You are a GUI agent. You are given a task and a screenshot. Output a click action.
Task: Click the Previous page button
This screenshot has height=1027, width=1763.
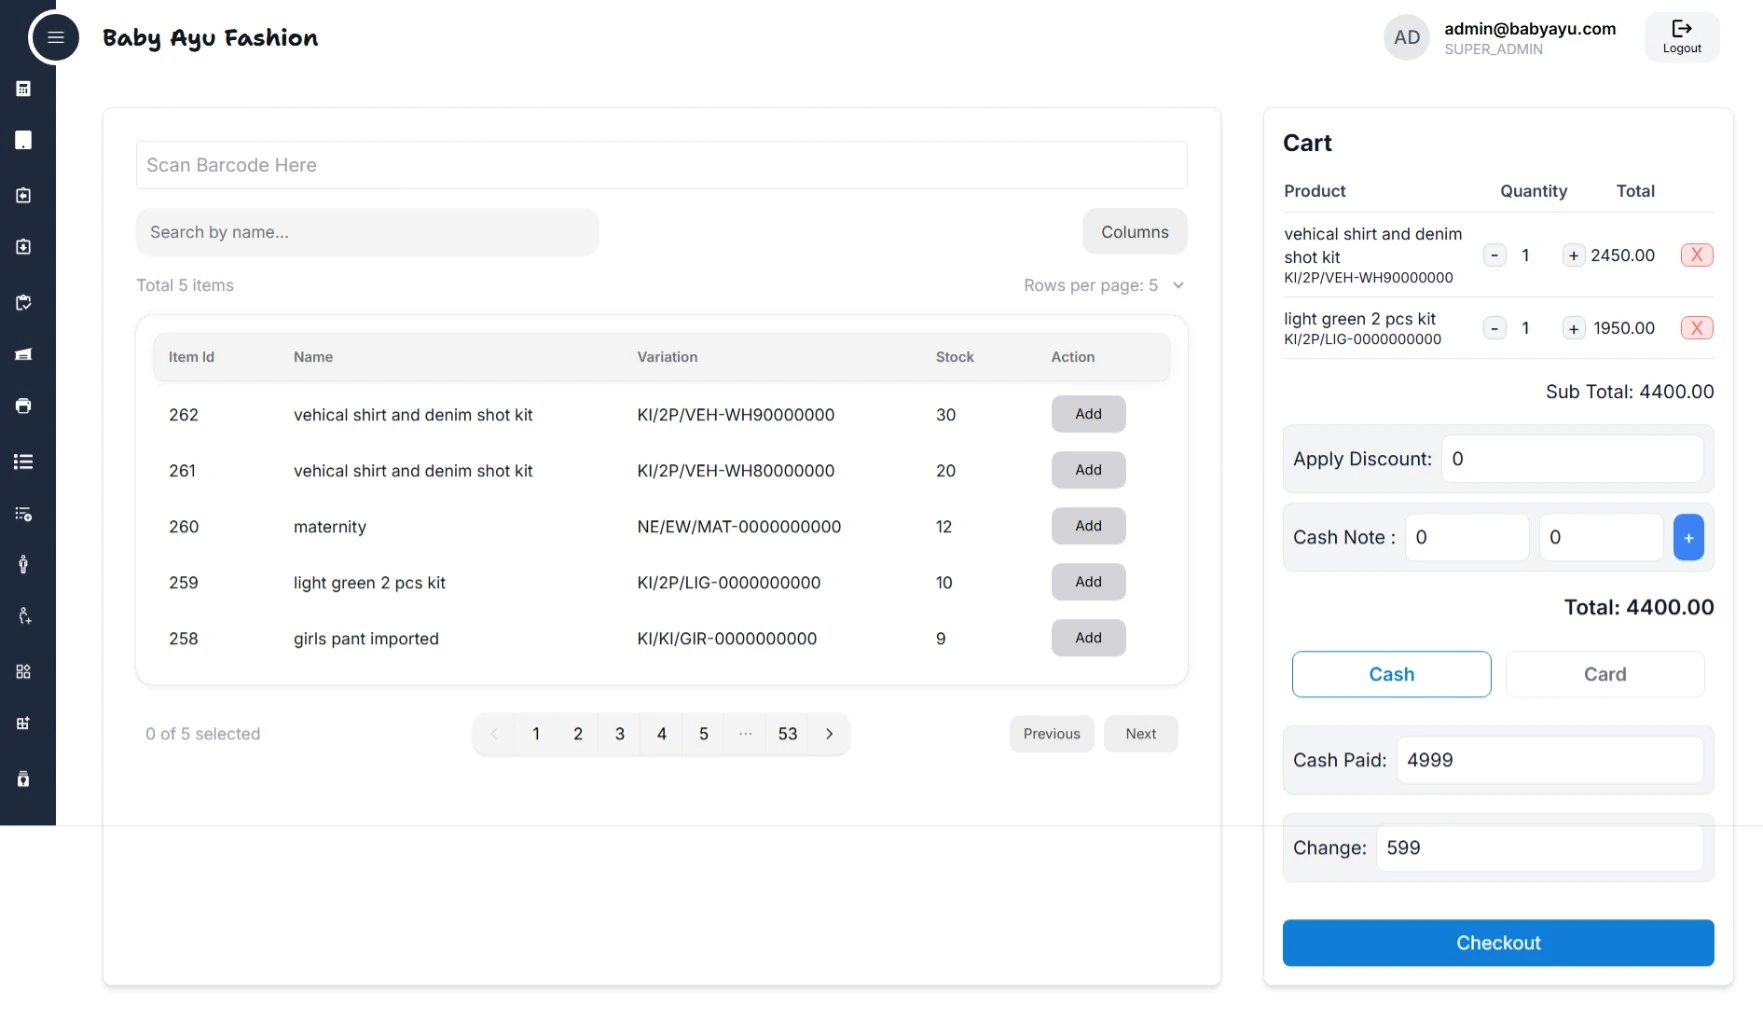pyautogui.click(x=1052, y=734)
